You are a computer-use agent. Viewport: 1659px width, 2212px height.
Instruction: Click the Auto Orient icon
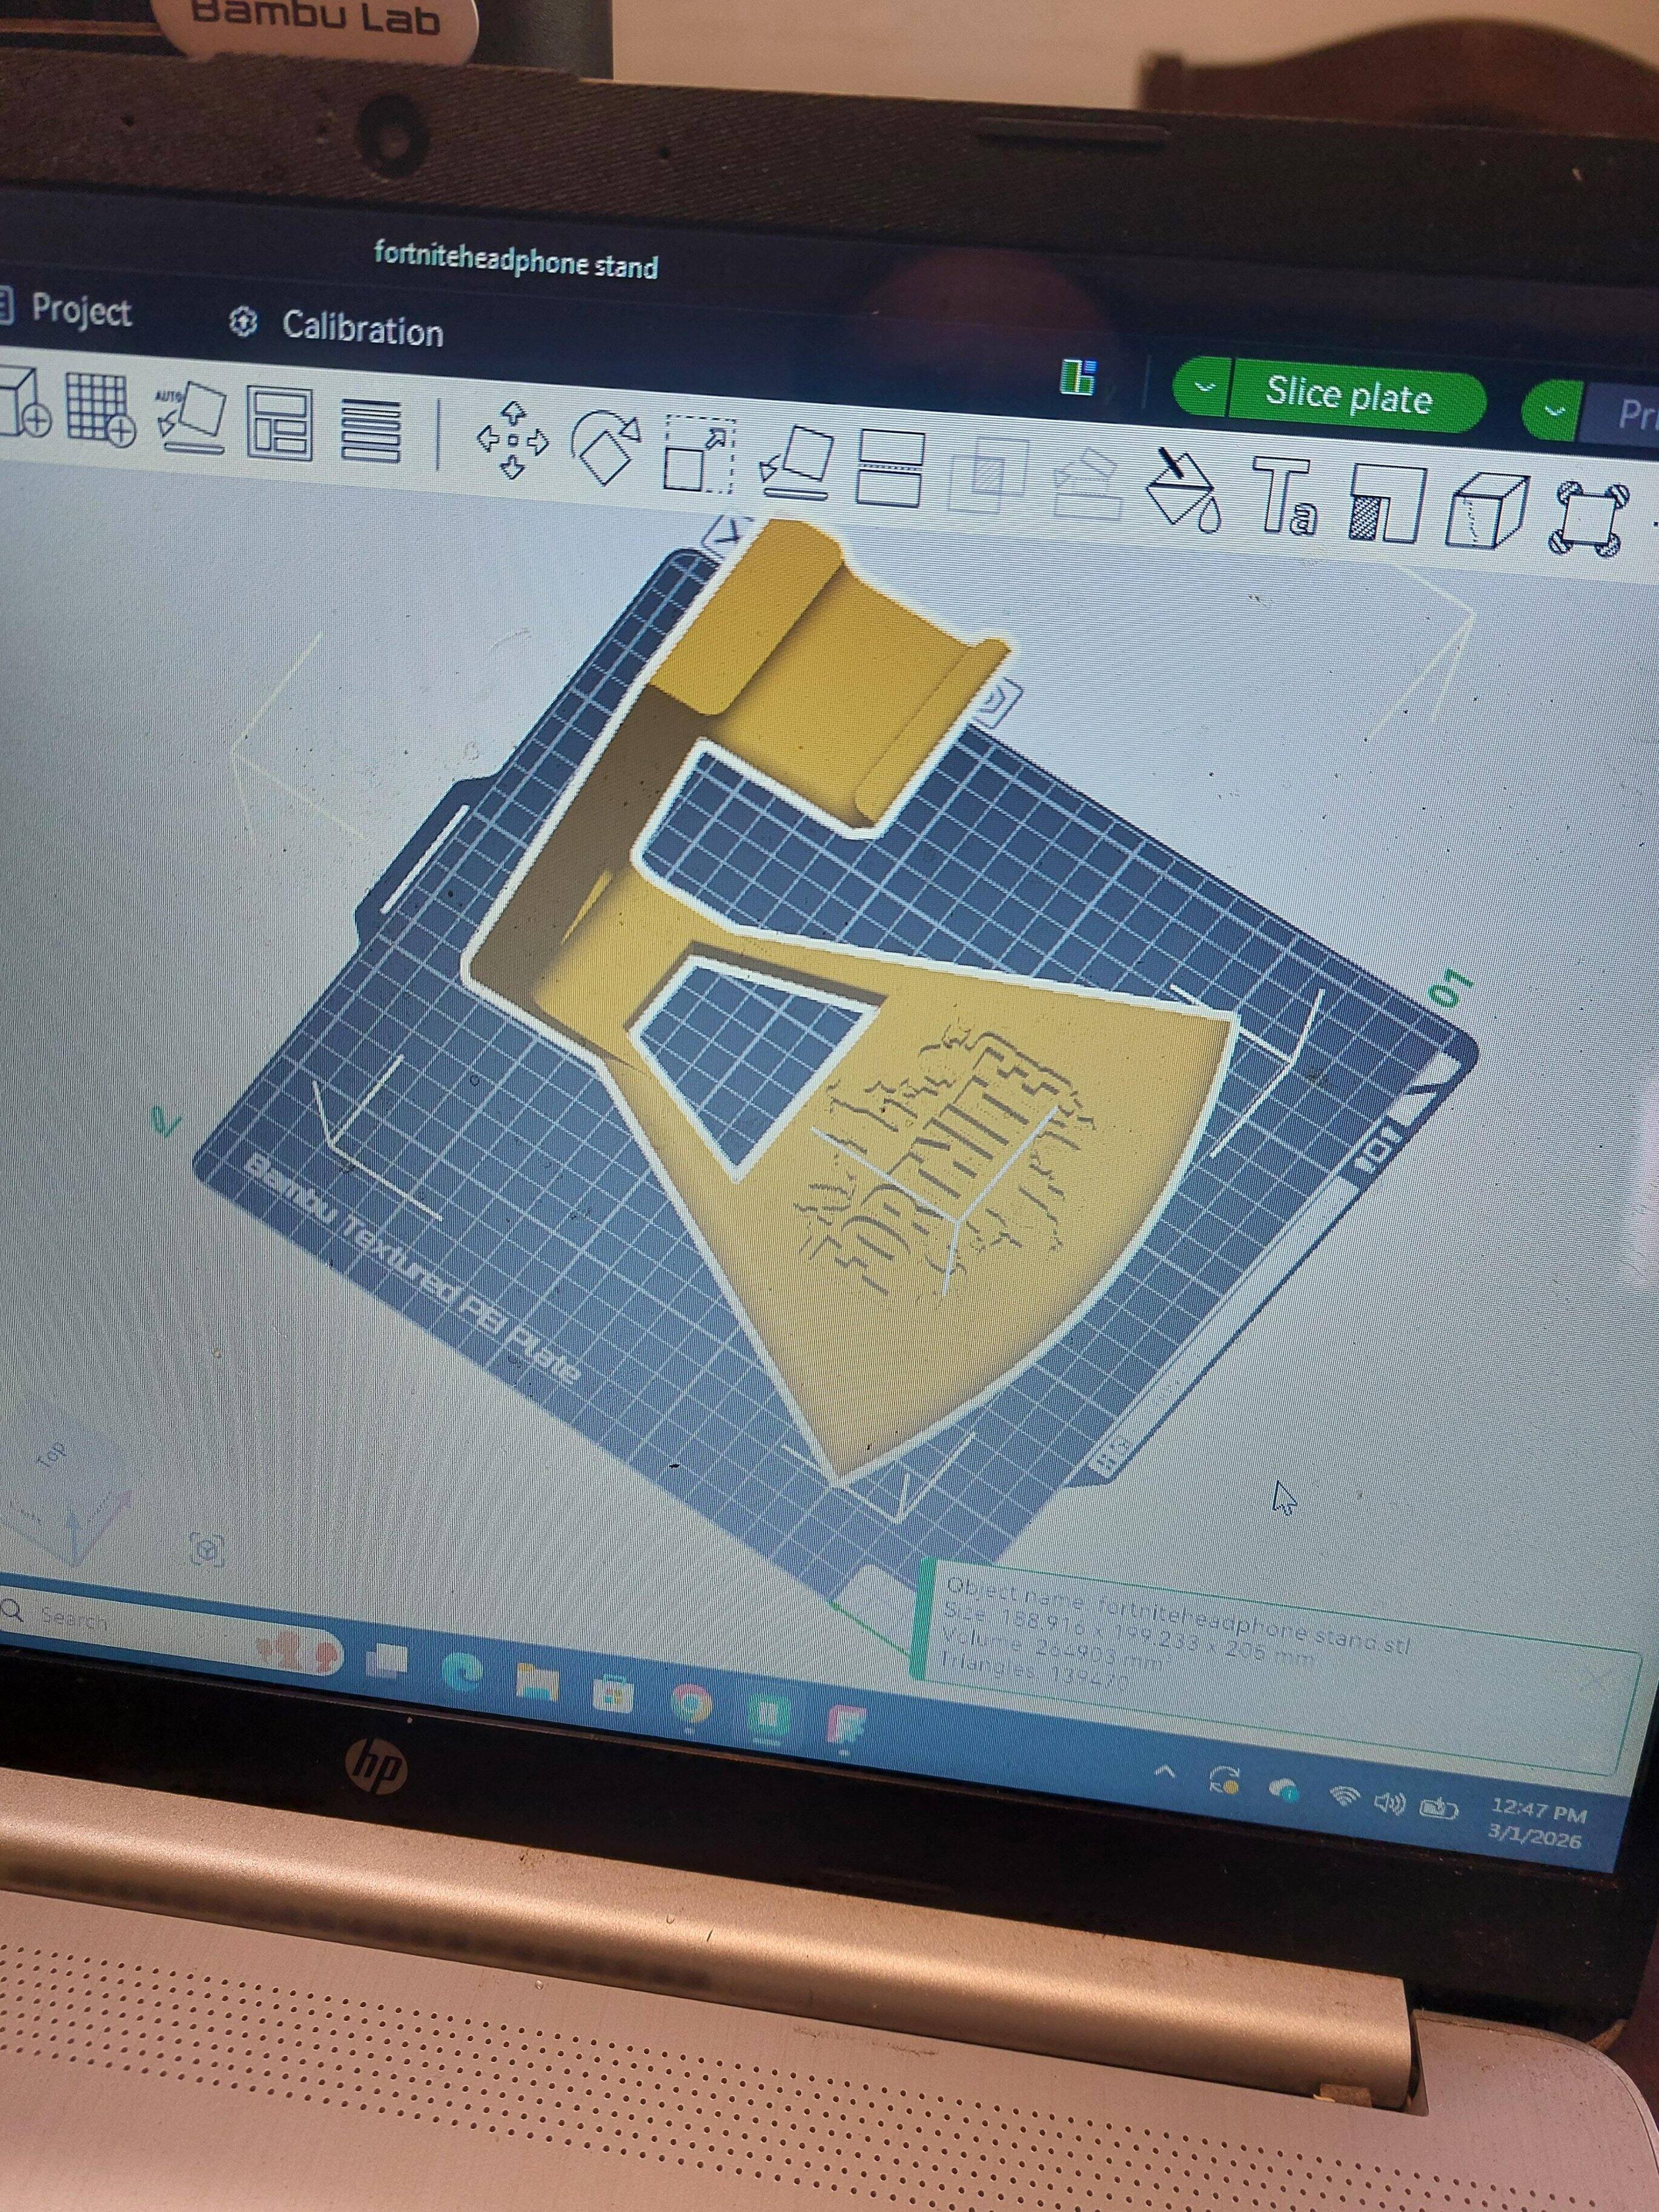tap(192, 417)
